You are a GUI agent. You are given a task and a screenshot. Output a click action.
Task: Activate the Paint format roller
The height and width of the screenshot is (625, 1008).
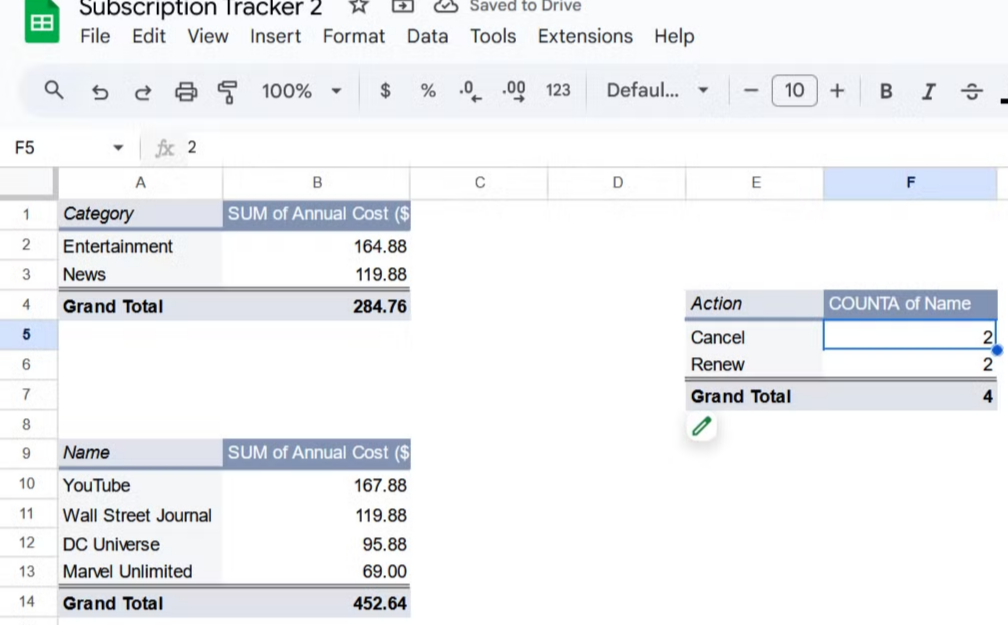pyautogui.click(x=227, y=92)
